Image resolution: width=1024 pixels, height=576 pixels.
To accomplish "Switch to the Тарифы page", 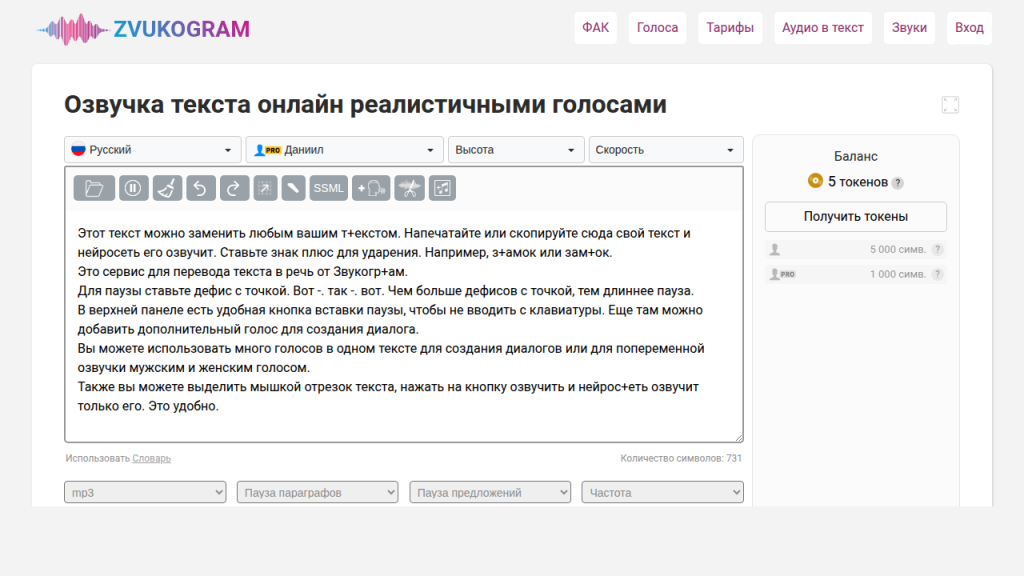I will click(729, 27).
